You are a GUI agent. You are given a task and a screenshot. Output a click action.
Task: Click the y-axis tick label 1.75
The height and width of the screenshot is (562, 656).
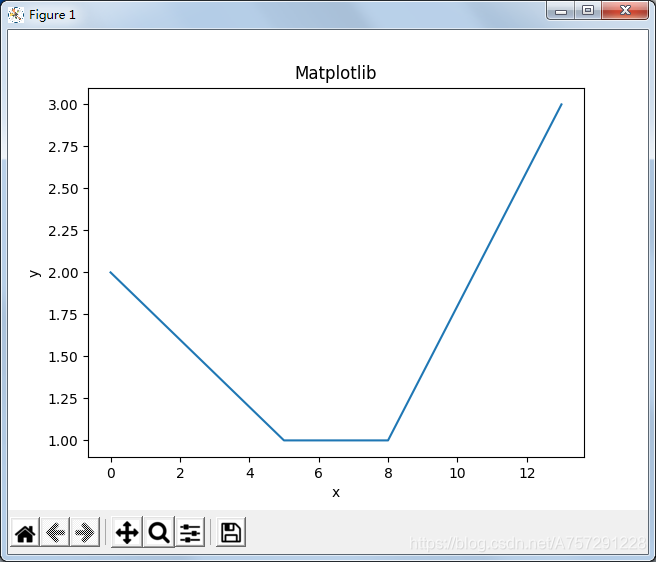pyautogui.click(x=63, y=315)
